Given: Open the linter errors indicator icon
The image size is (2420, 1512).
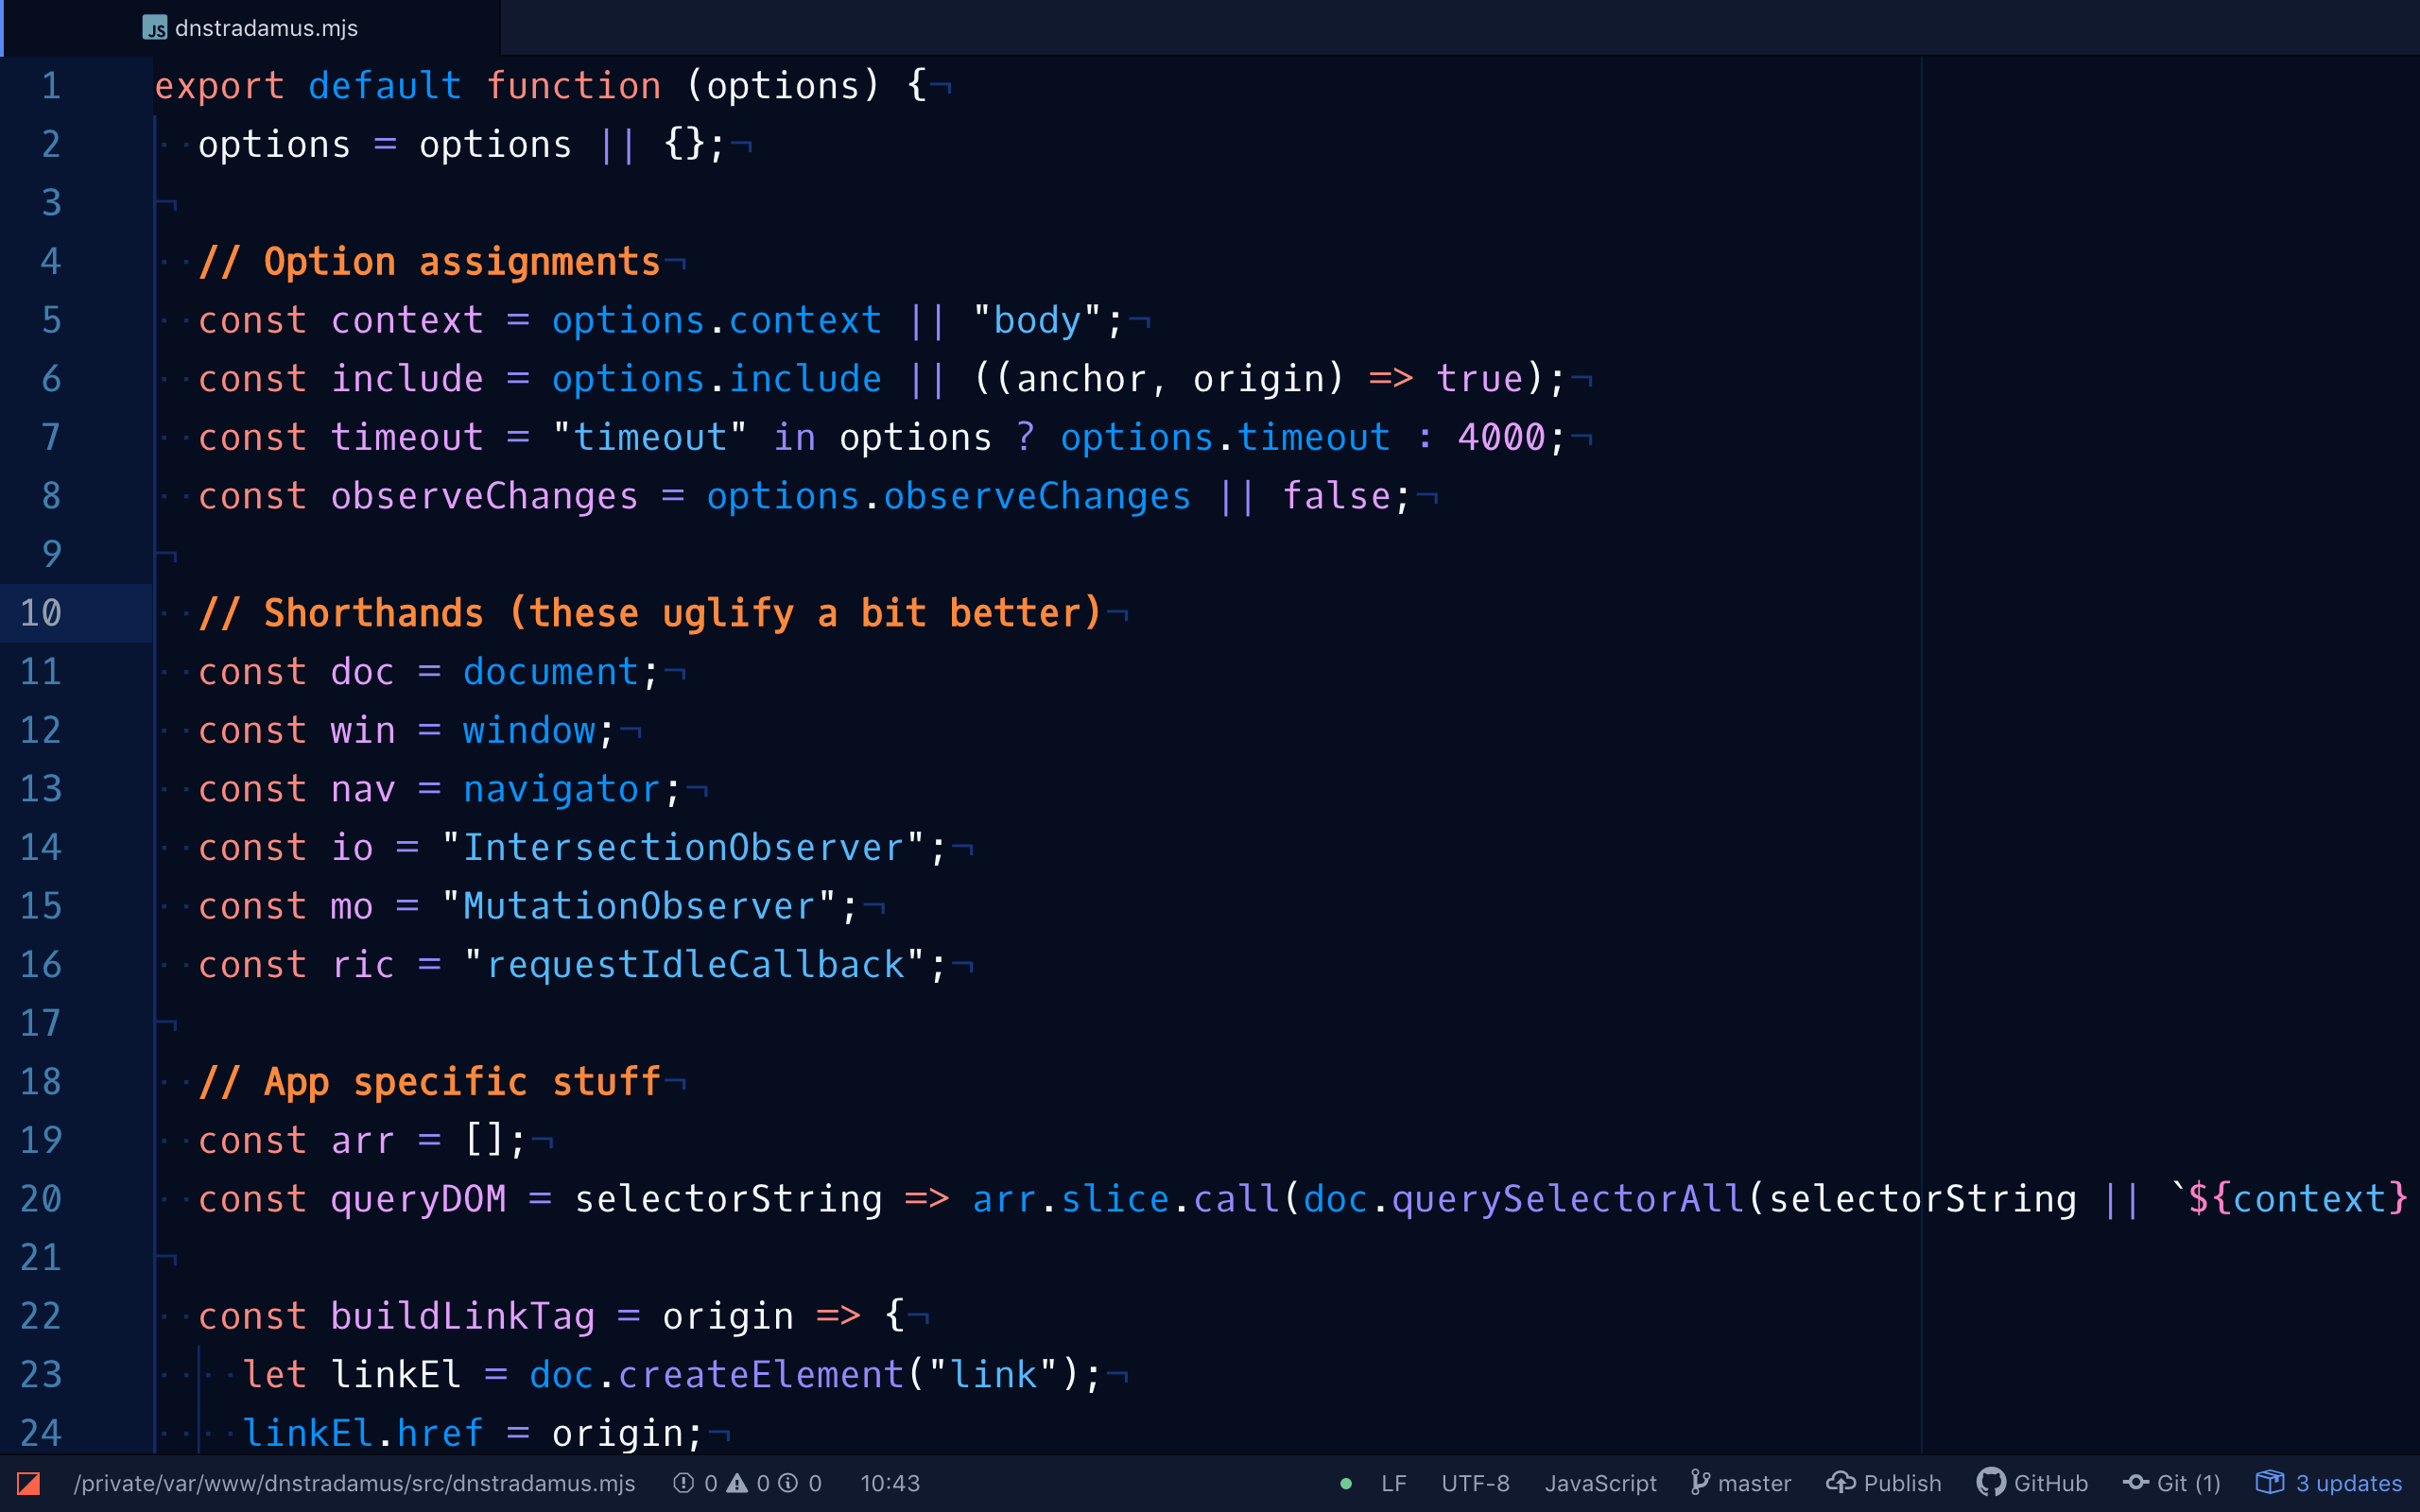Looking at the screenshot, I should point(684,1483).
